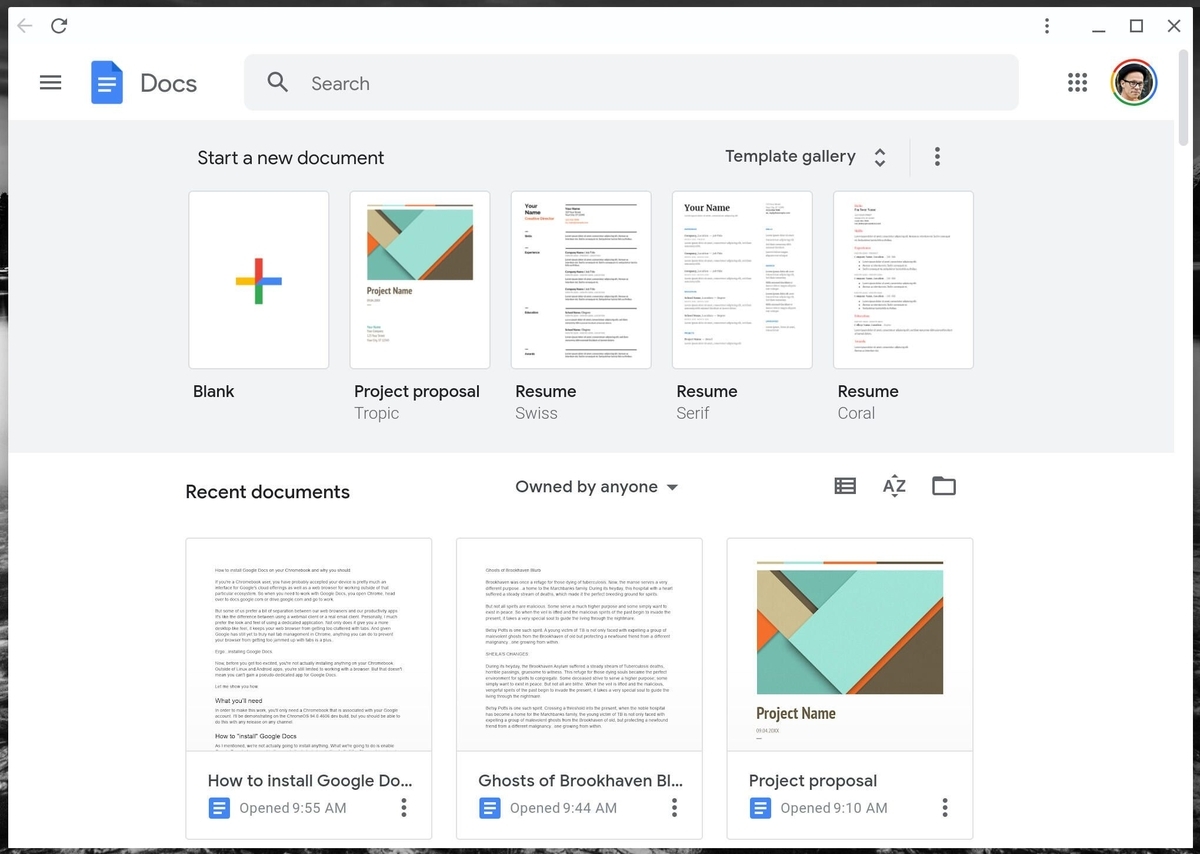Open the window's three-dot menu
The height and width of the screenshot is (854, 1200).
click(1047, 26)
